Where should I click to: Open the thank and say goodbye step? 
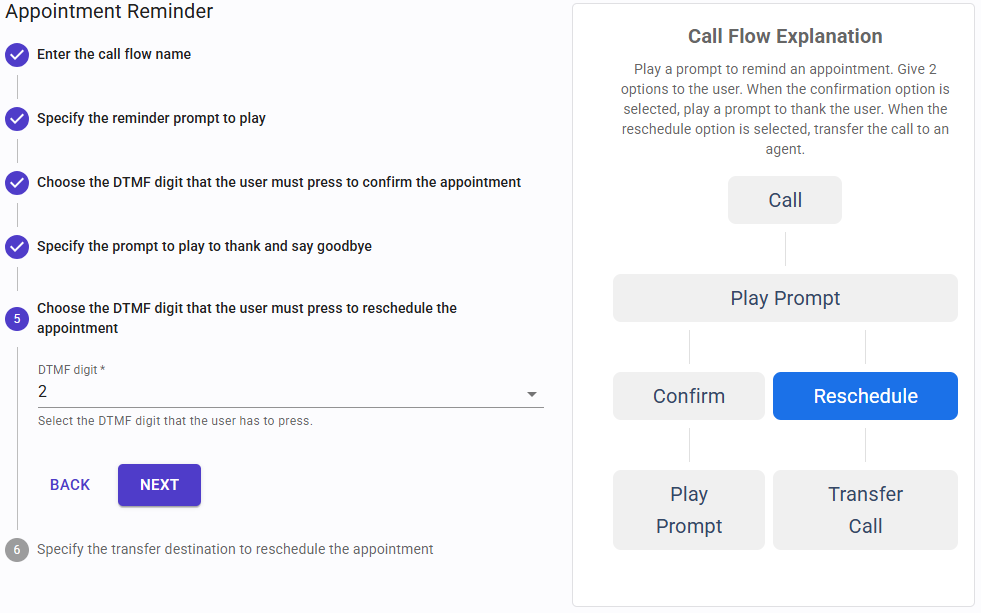204,246
